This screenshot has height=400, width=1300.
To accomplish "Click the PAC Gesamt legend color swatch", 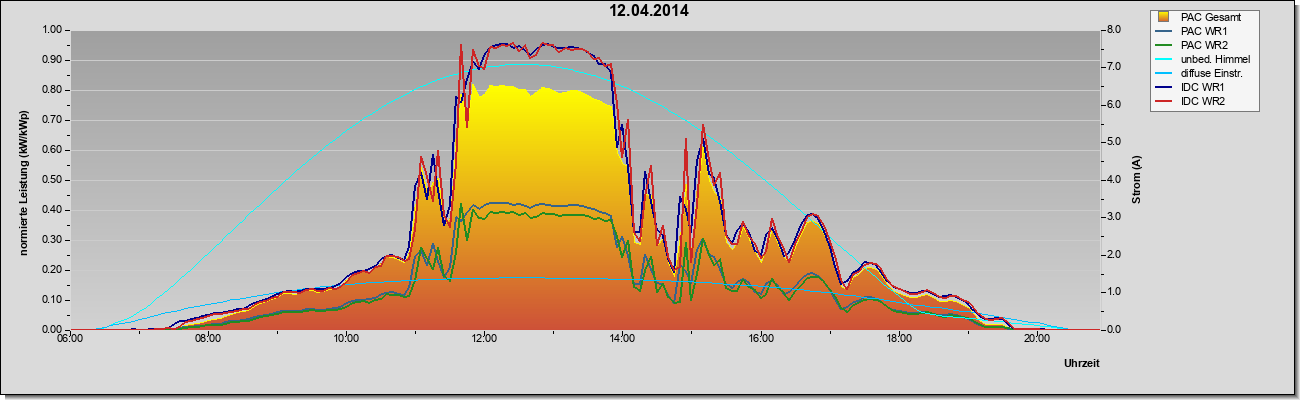I will click(1164, 17).
